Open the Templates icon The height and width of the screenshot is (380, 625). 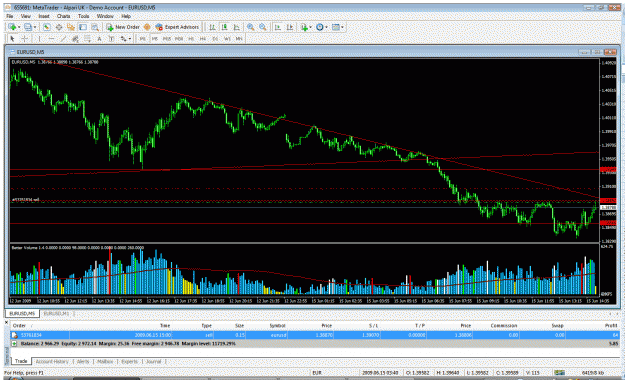point(336,27)
